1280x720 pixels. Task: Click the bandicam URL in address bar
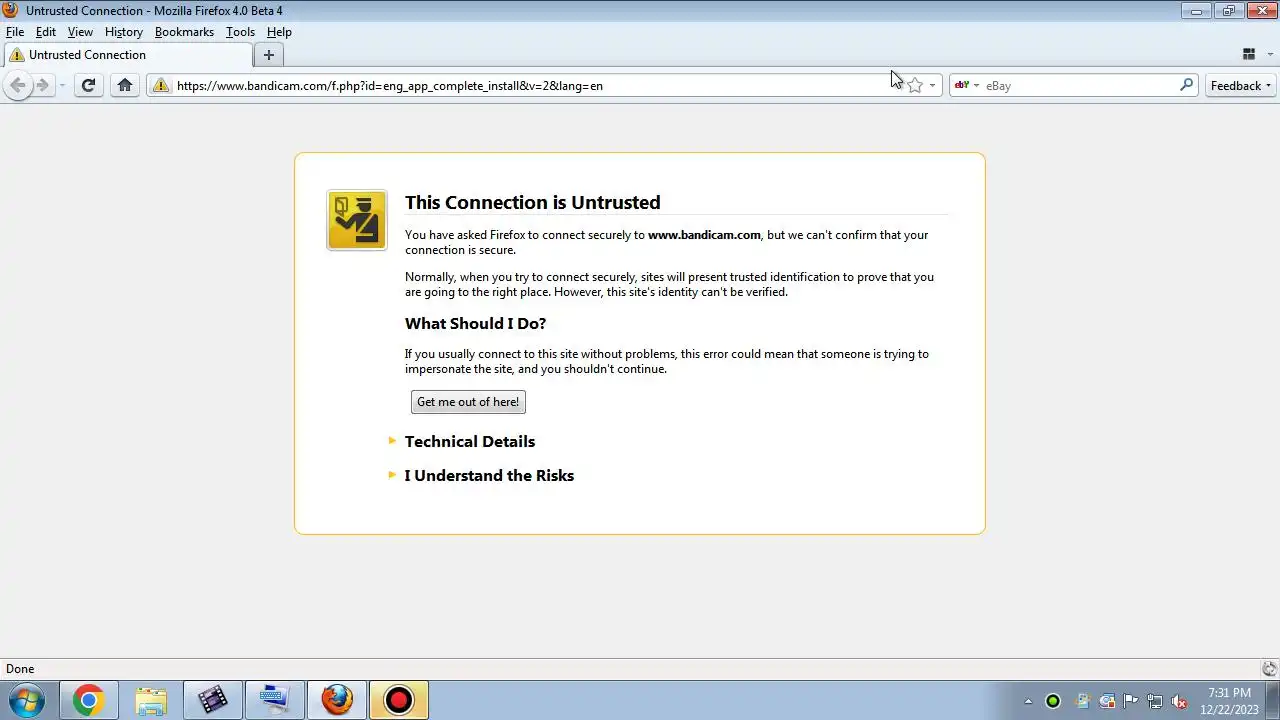390,86
